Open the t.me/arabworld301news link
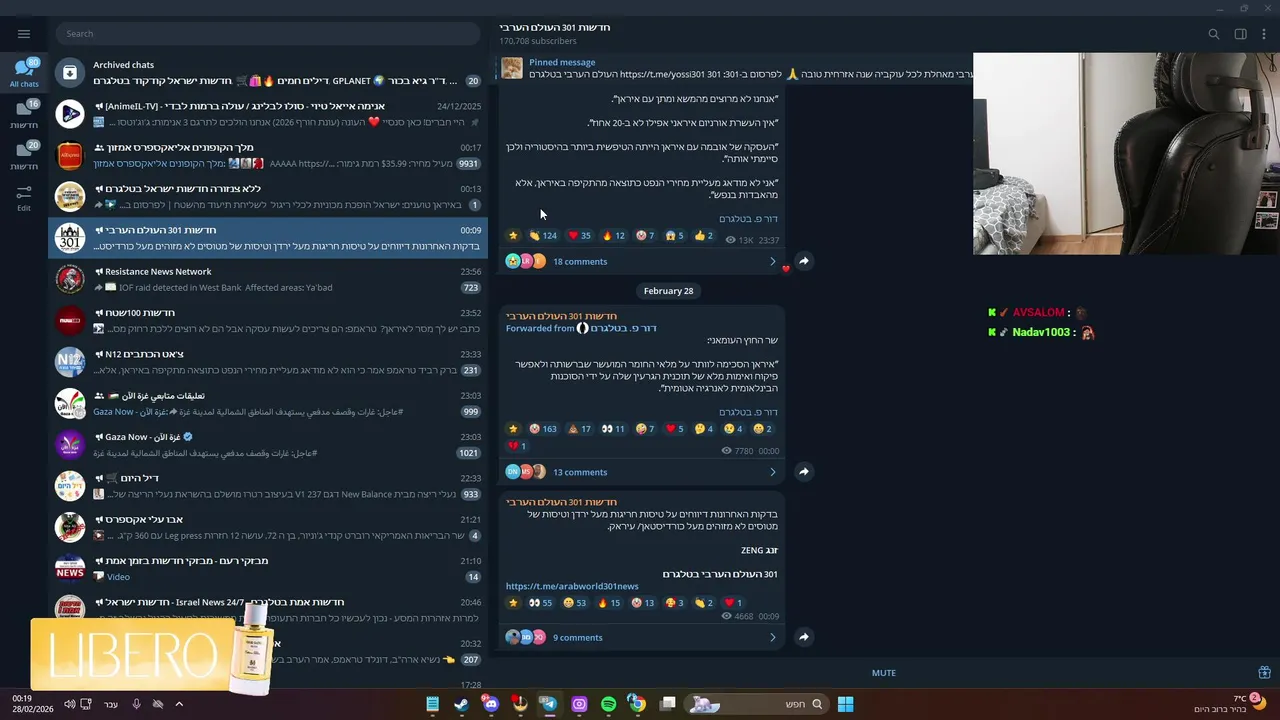The image size is (1280, 720). click(572, 586)
